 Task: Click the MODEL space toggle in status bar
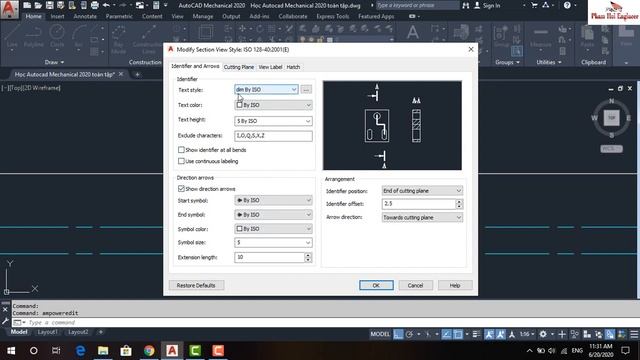click(x=380, y=334)
